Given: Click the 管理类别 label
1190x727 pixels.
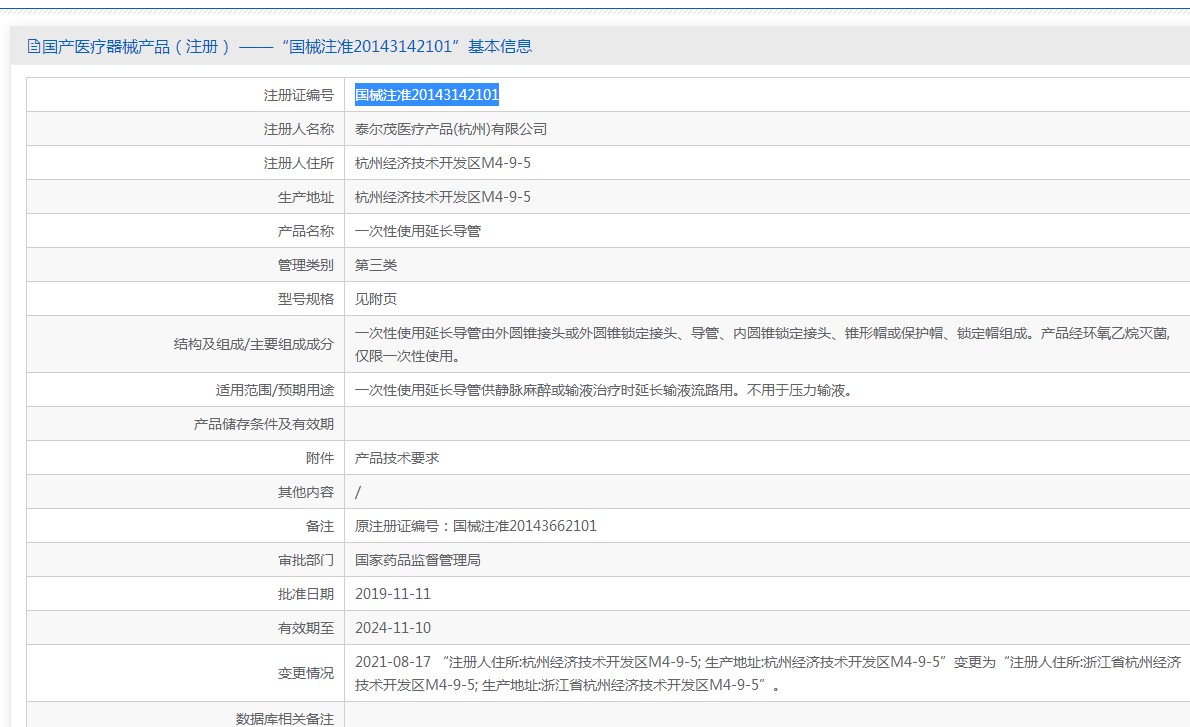Looking at the screenshot, I should [305, 265].
